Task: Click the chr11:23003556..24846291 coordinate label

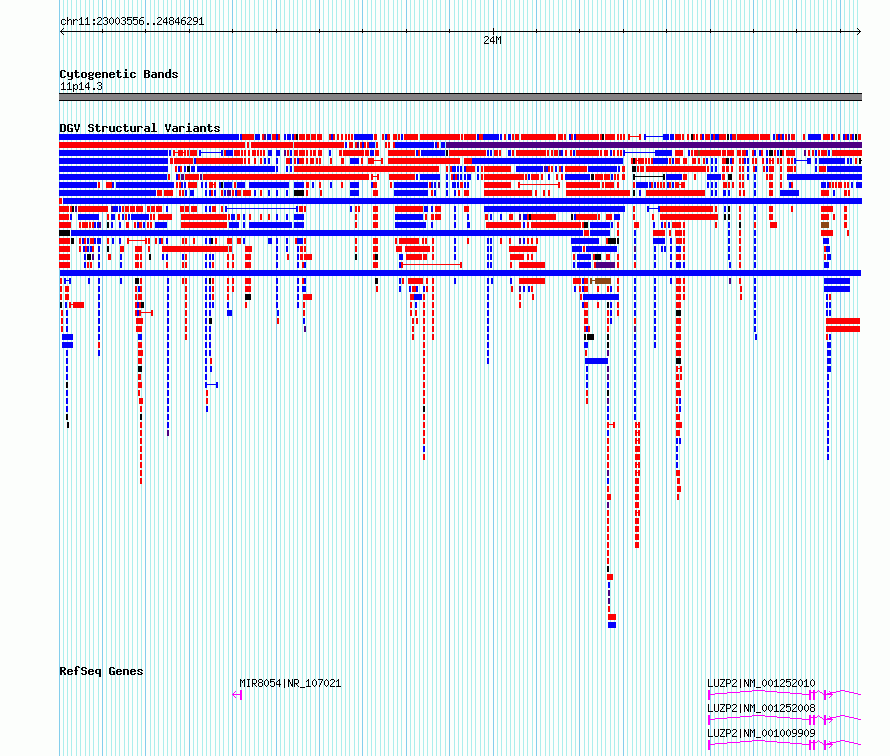Action: click(132, 22)
